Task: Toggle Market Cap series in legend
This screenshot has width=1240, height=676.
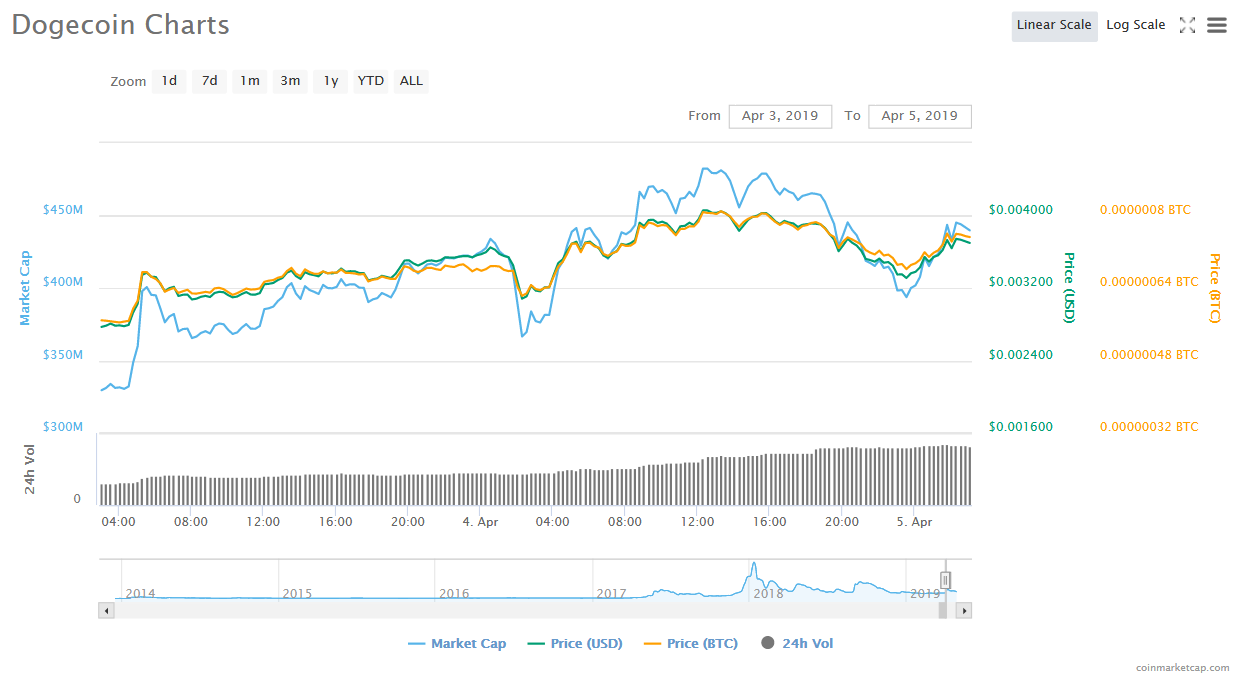Action: [457, 644]
